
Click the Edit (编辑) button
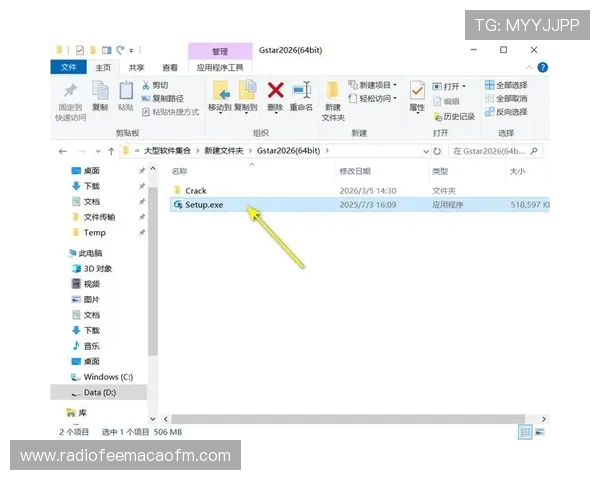pyautogui.click(x=446, y=101)
